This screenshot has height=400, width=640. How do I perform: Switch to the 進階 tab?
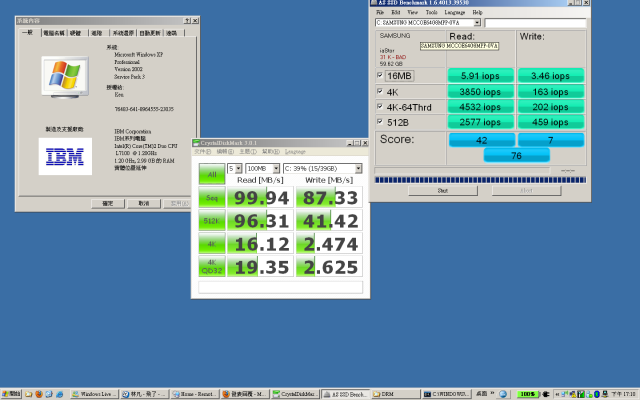point(97,33)
